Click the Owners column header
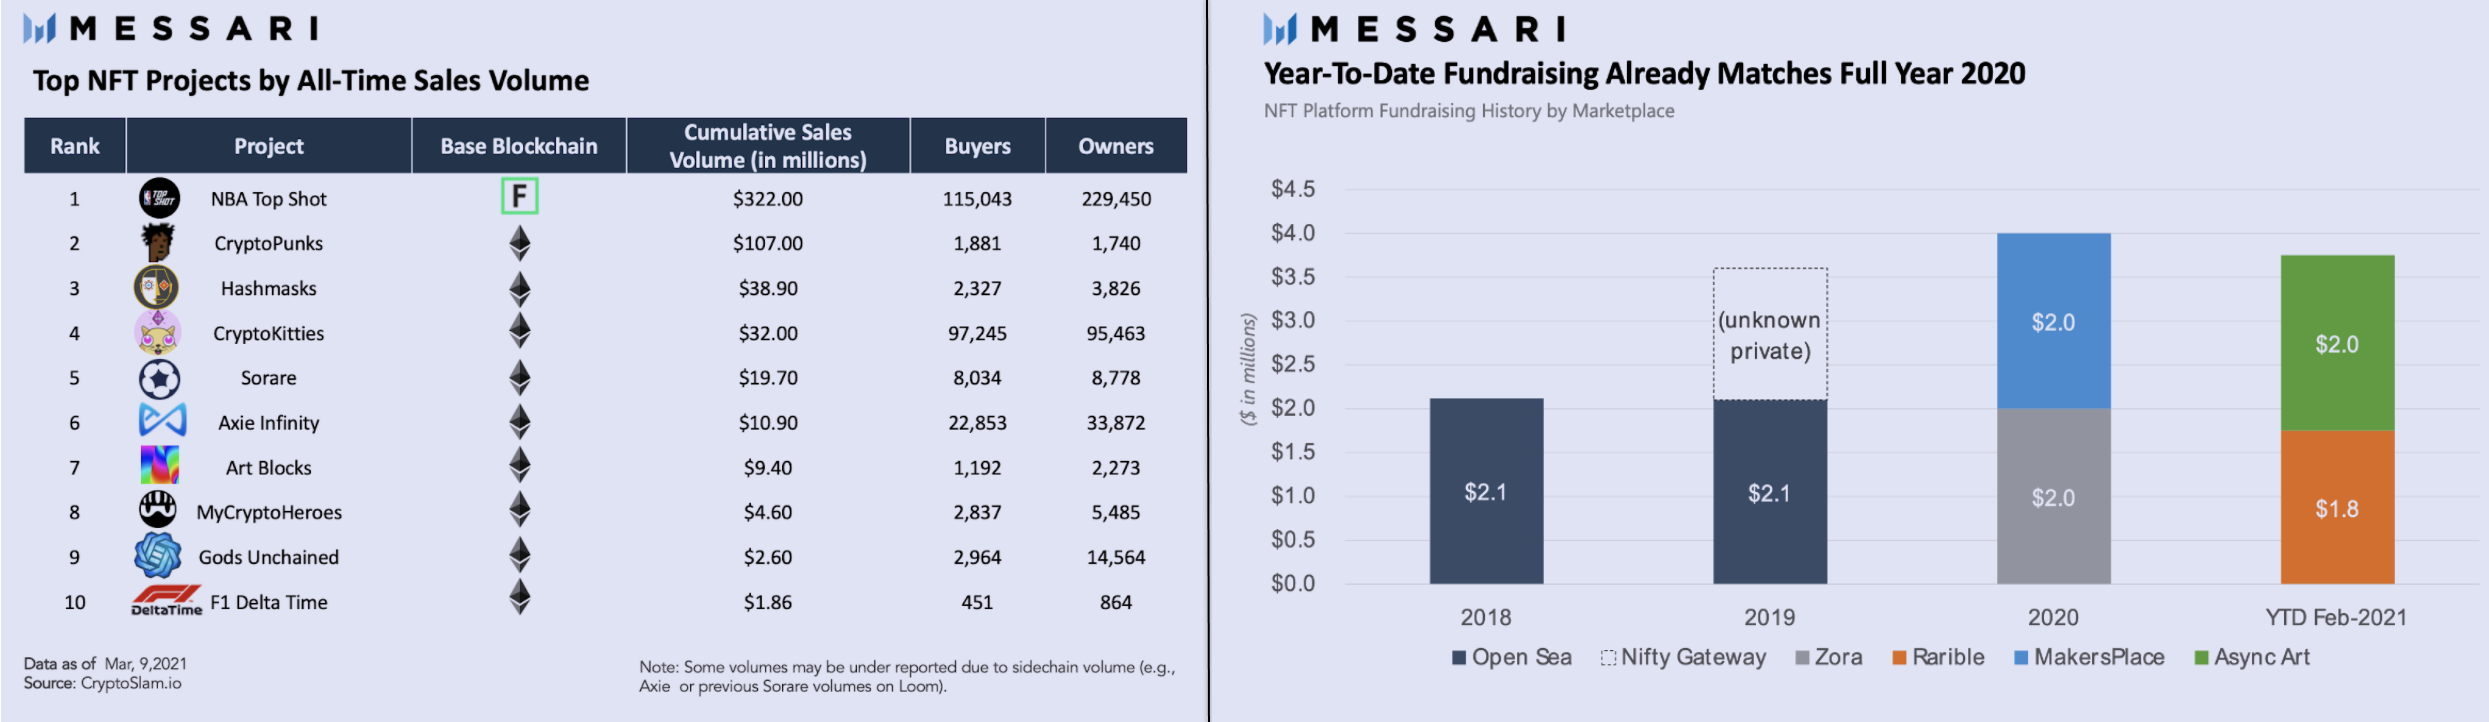This screenshot has width=2489, height=722. coord(1116,146)
